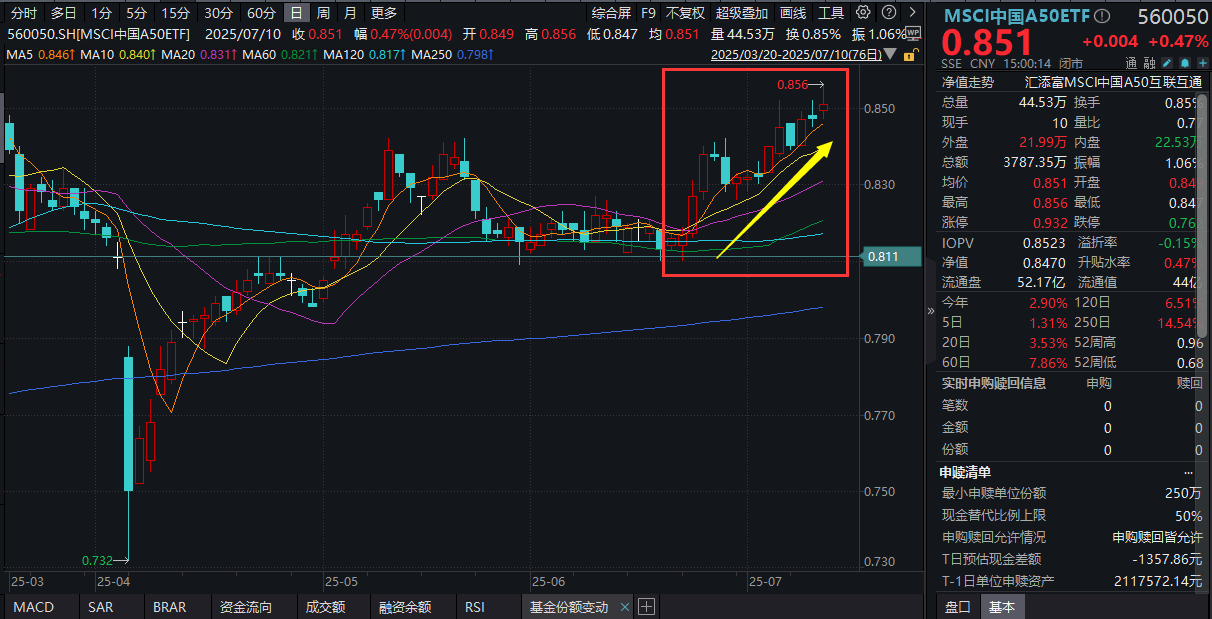
Task: Open the settings gear in the top toolbar
Action: pyautogui.click(x=862, y=13)
